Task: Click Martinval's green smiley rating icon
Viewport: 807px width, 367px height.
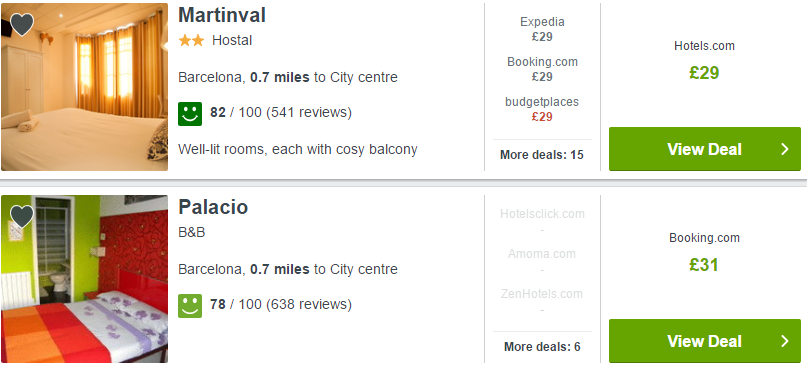Action: coord(190,114)
